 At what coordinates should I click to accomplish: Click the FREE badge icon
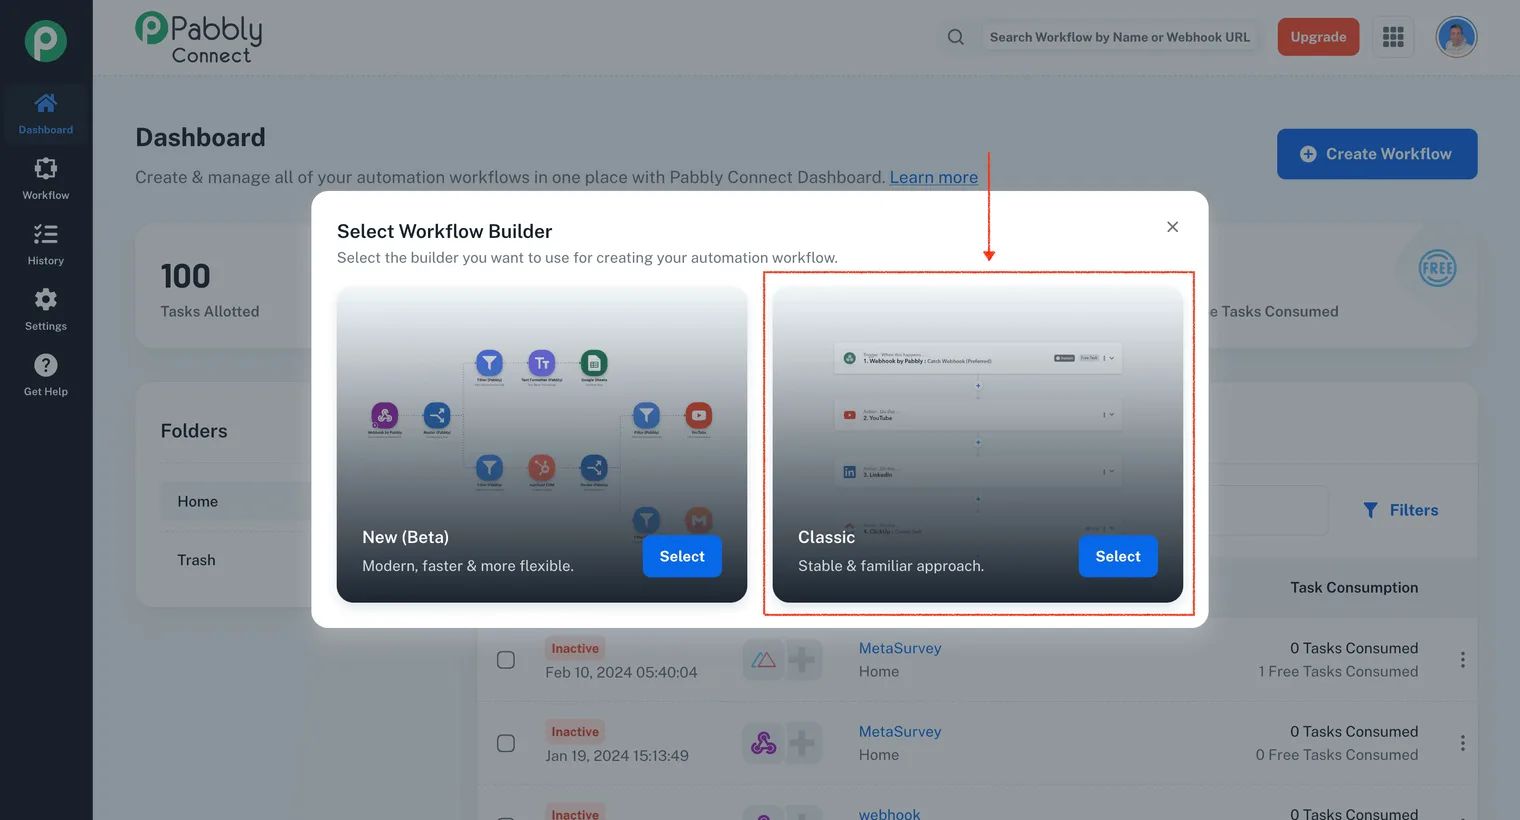point(1437,268)
